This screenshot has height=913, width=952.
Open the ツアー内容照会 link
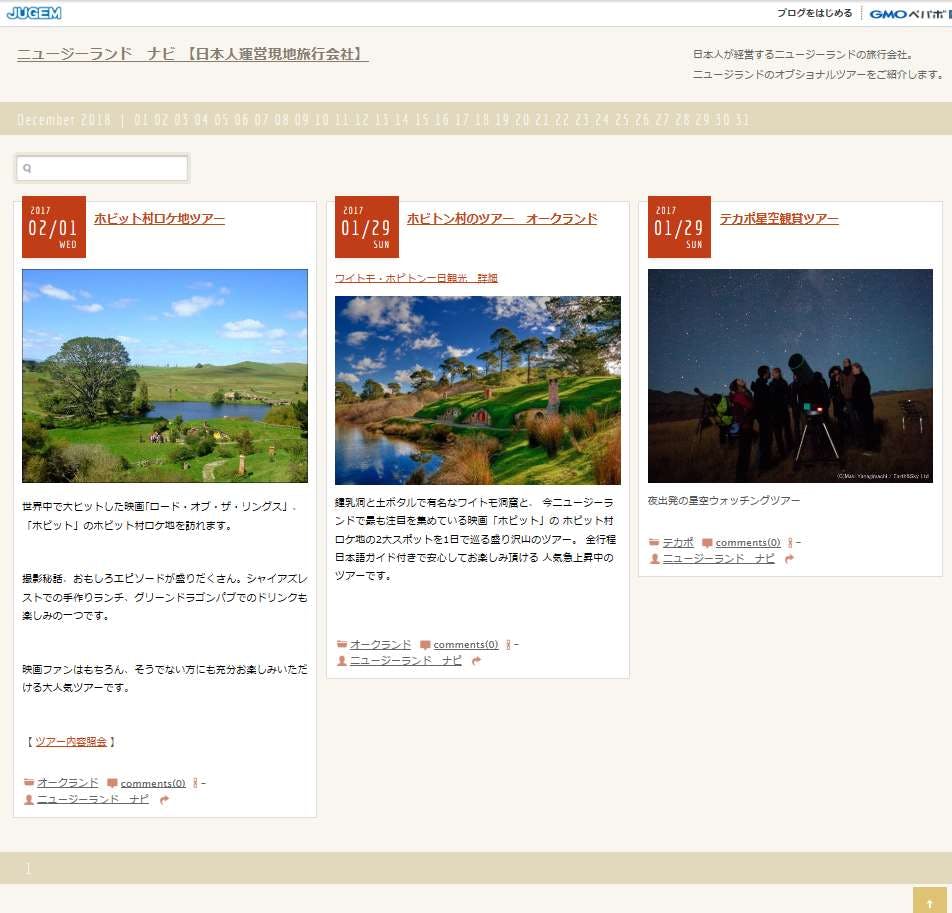click(71, 742)
